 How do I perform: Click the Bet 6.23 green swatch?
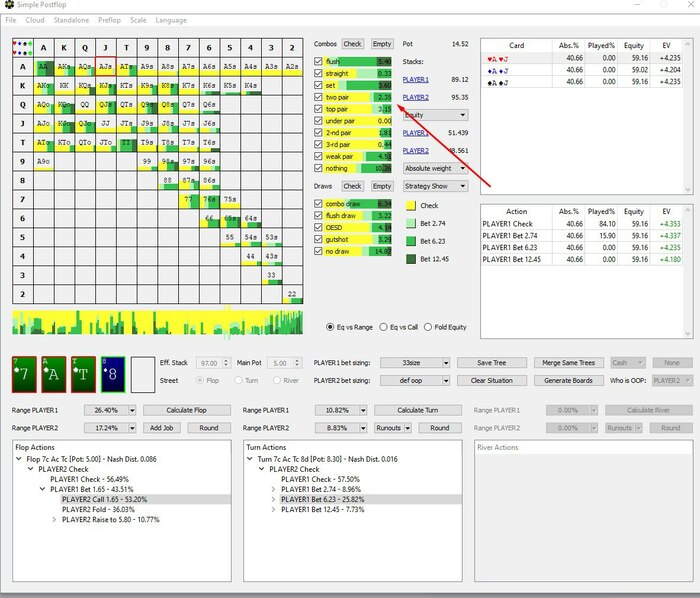411,241
